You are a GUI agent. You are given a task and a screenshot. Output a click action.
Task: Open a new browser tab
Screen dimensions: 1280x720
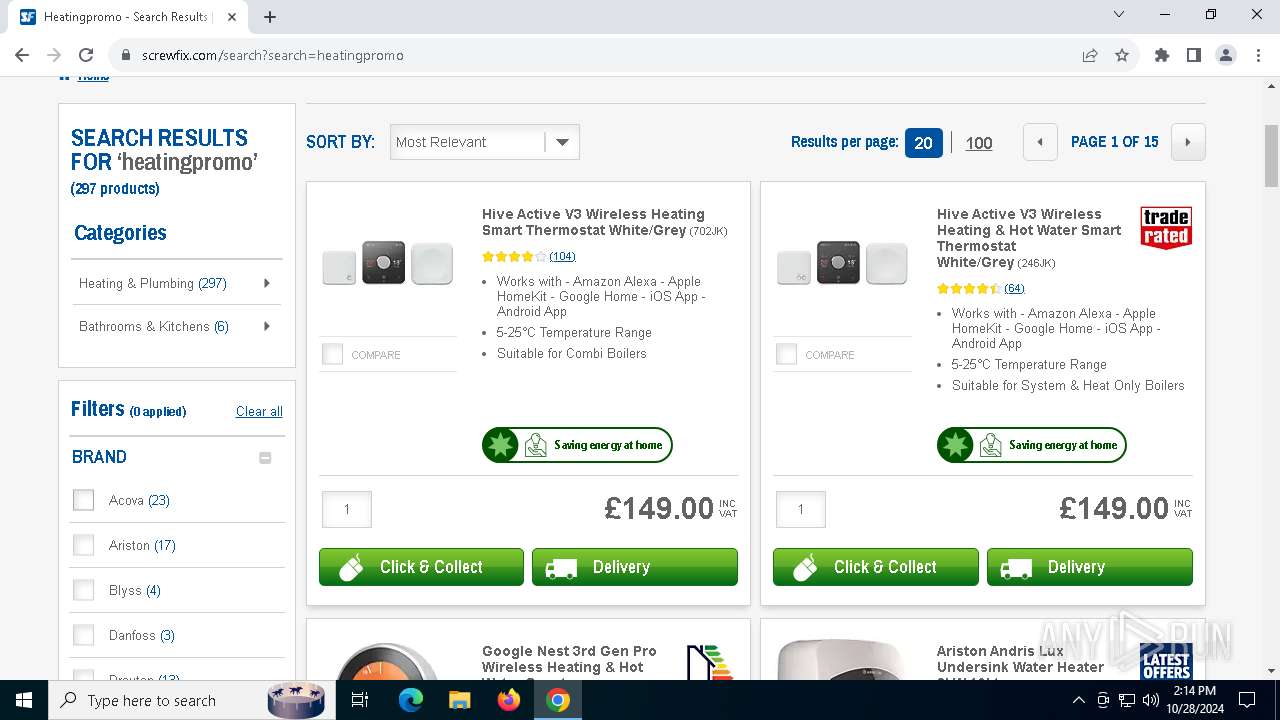tap(270, 16)
